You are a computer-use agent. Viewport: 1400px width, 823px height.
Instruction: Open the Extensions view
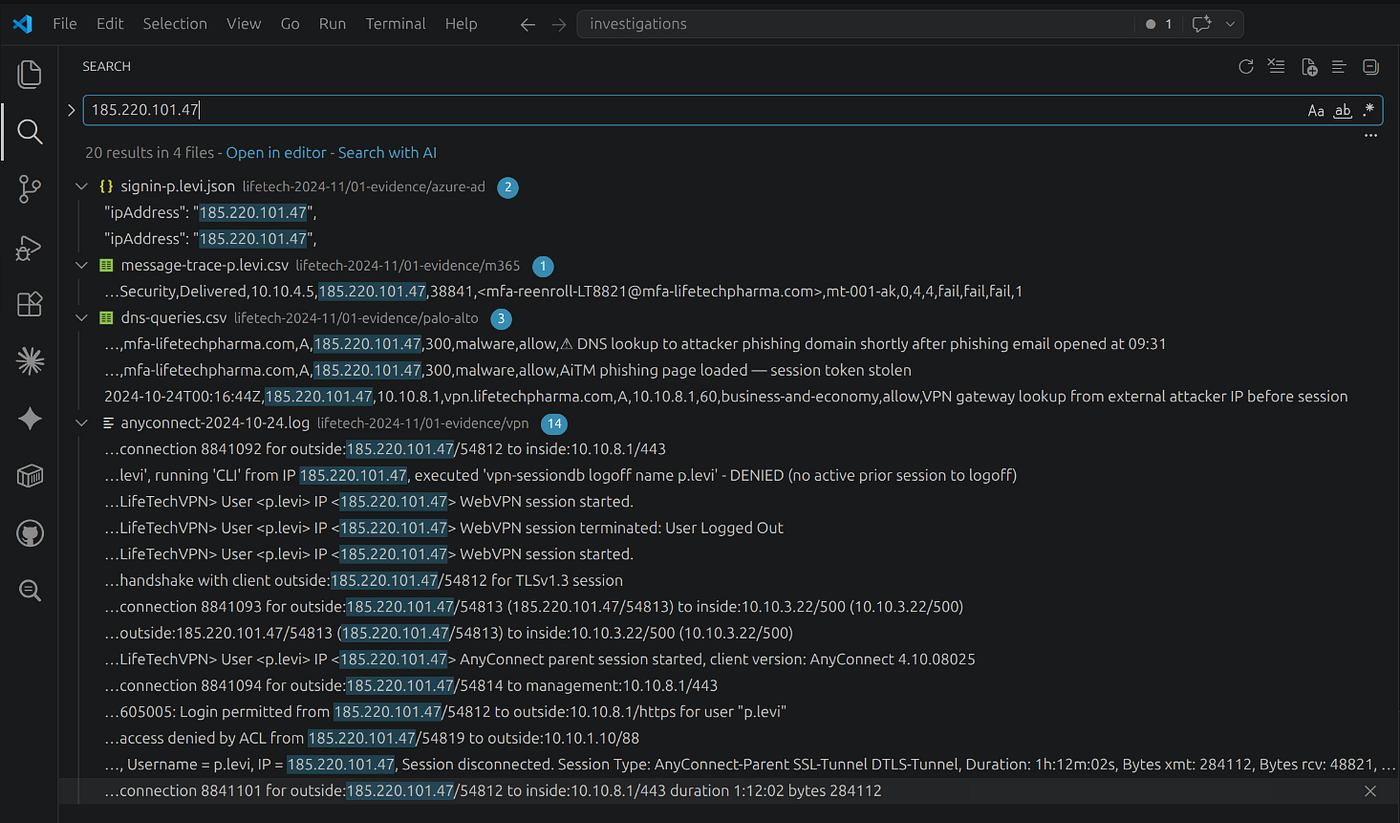[x=30, y=304]
